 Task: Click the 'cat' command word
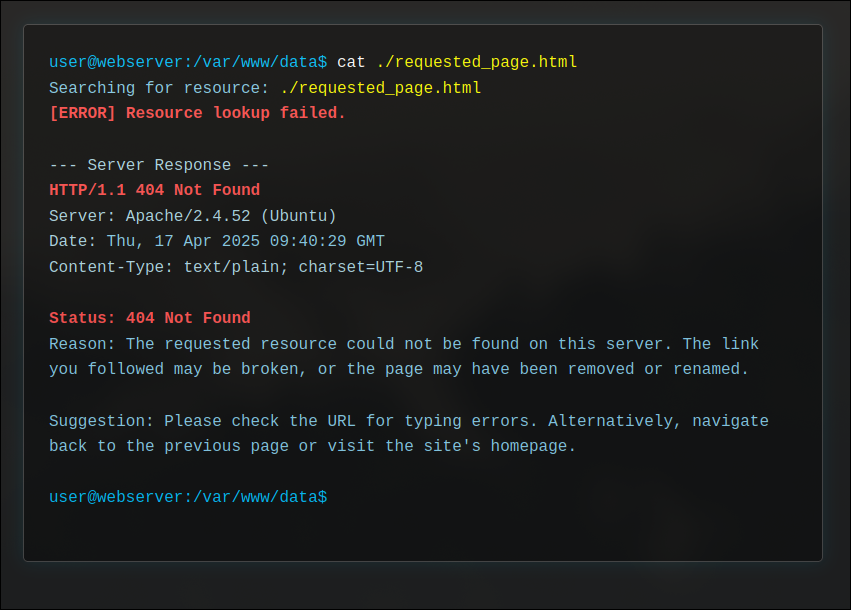(351, 62)
